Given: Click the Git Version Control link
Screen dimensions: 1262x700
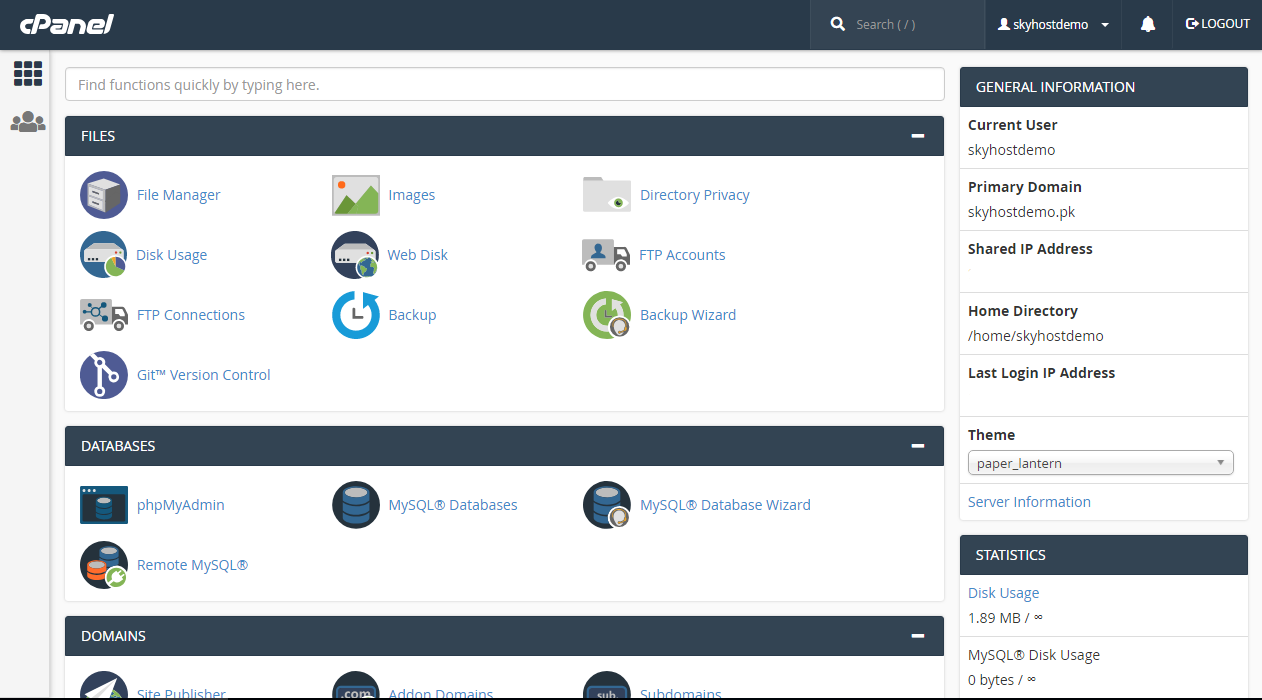Looking at the screenshot, I should click(x=204, y=375).
